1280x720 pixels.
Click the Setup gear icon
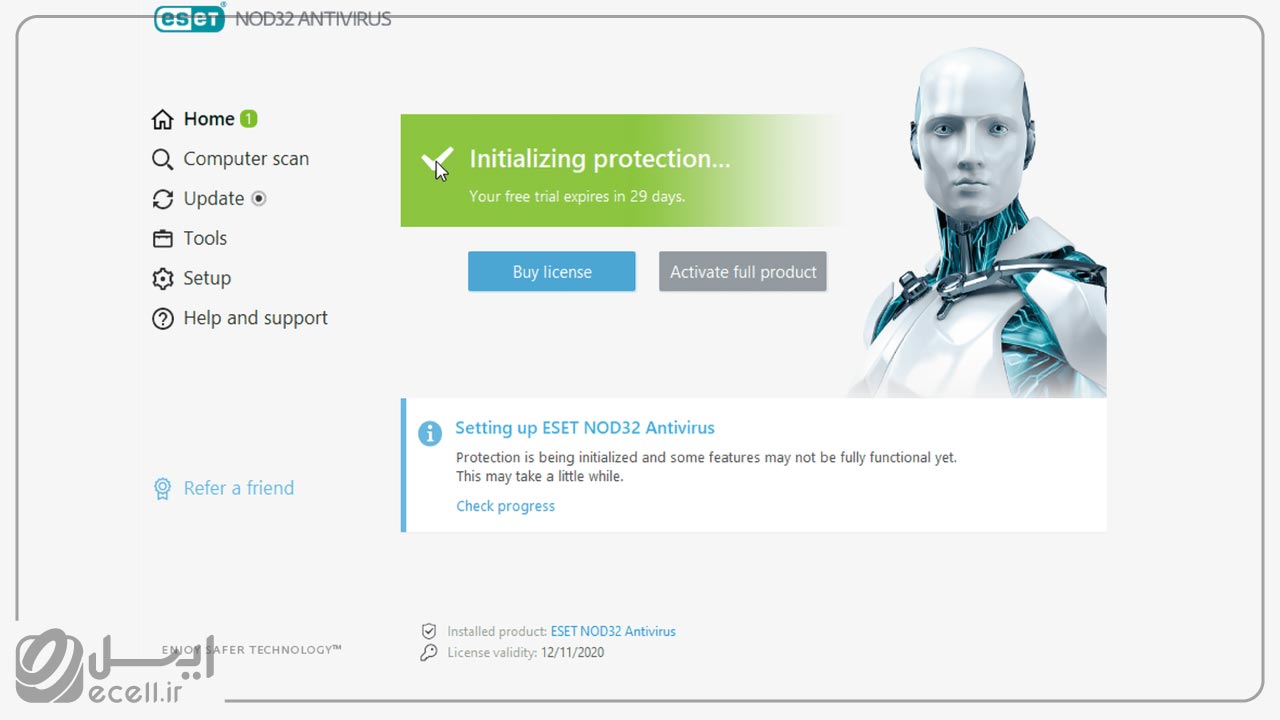(162, 279)
